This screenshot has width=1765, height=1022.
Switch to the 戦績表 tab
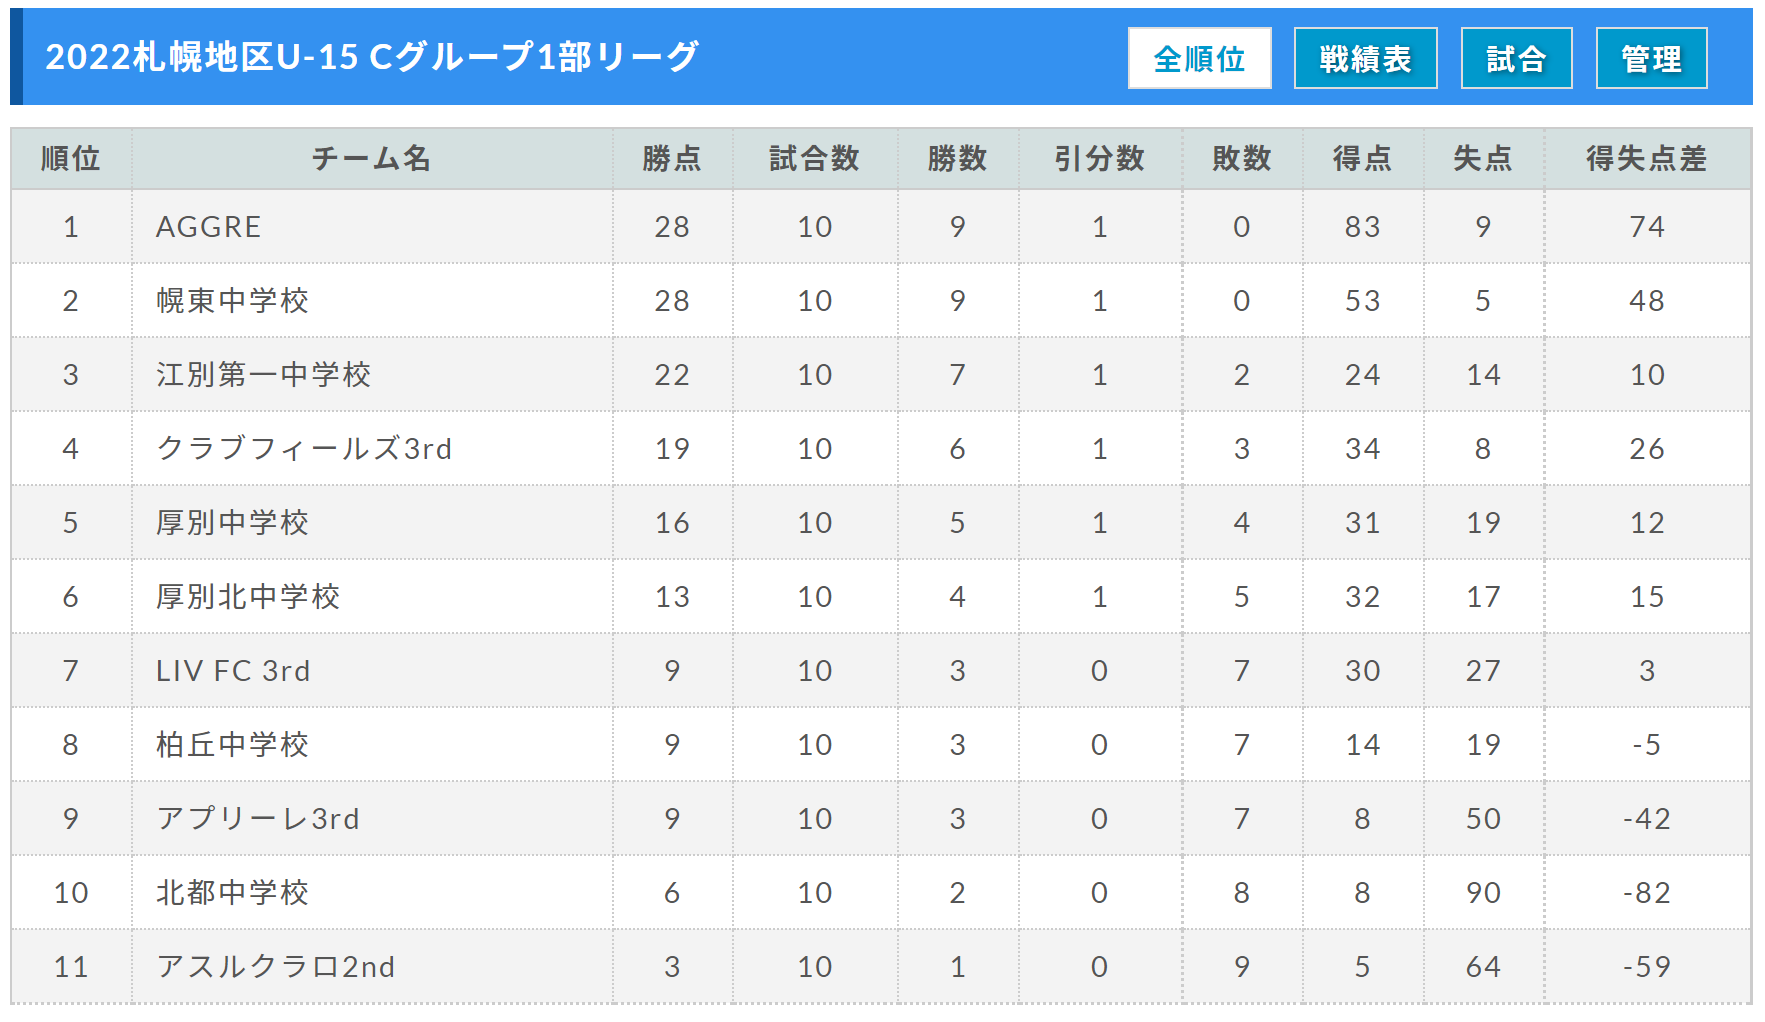pyautogui.click(x=1365, y=58)
